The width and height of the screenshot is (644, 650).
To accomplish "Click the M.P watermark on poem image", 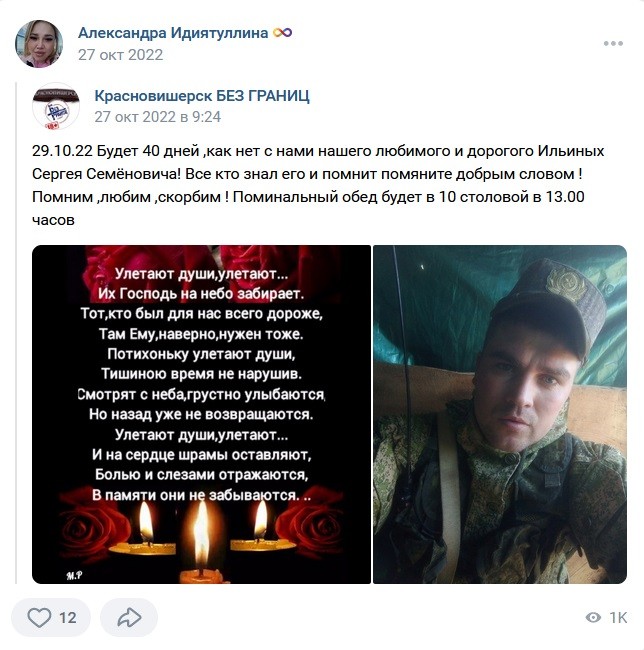I will (74, 575).
